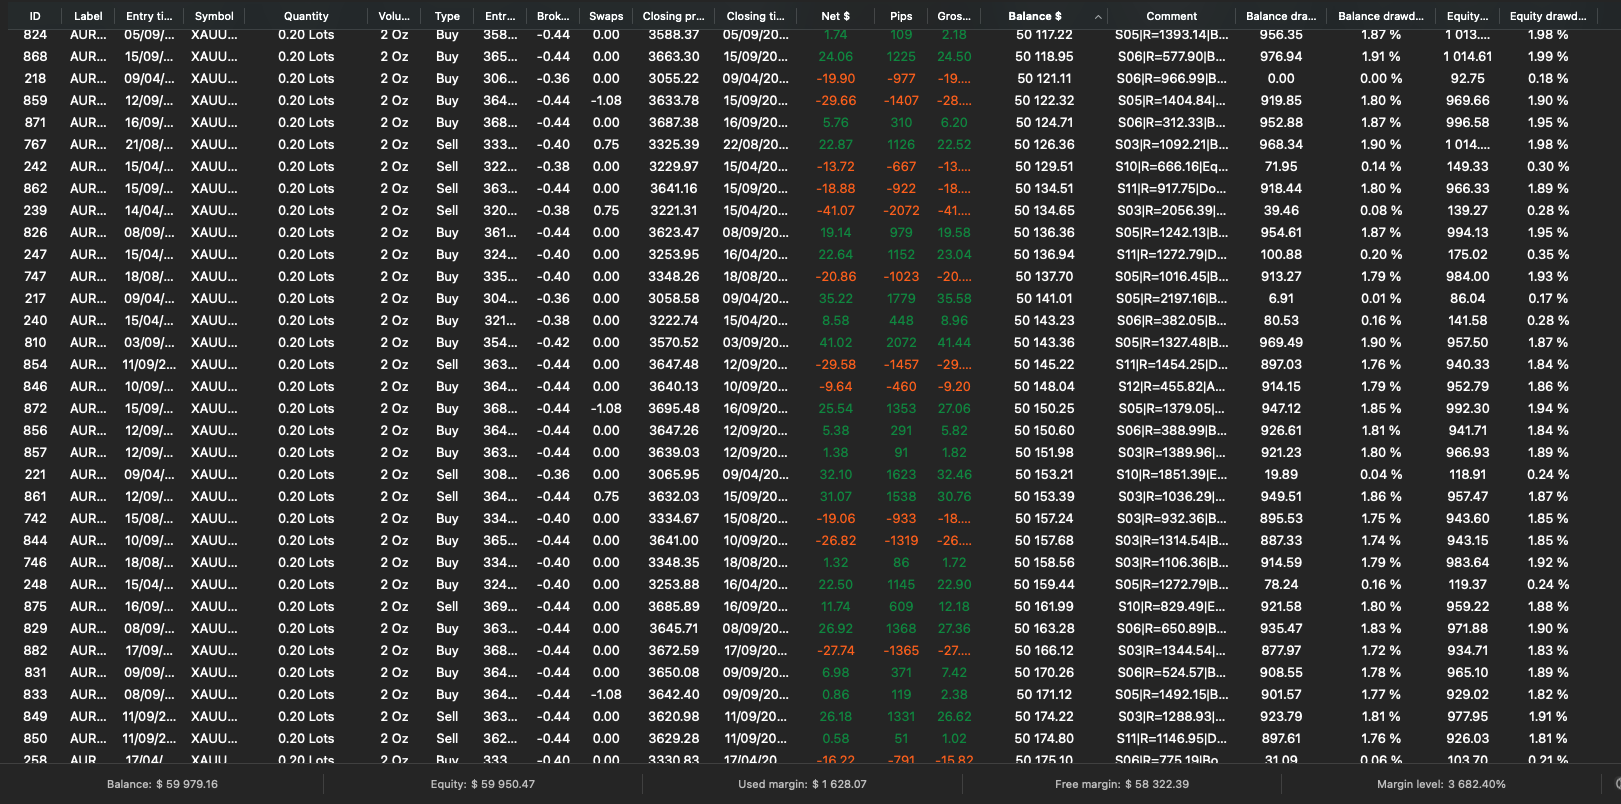Click pips value -1457

tap(901, 365)
